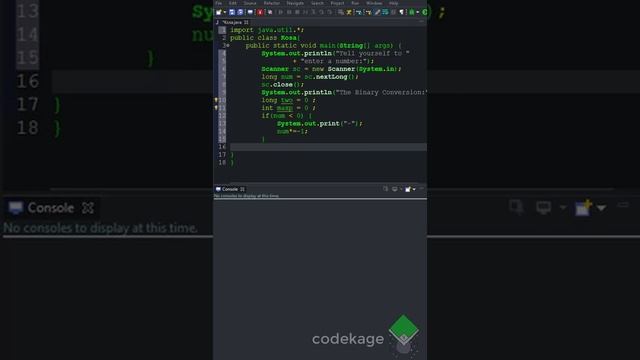Collapse the main method fold marker
Image resolution: width=640 pixels, height=360 pixels.
[228, 46]
